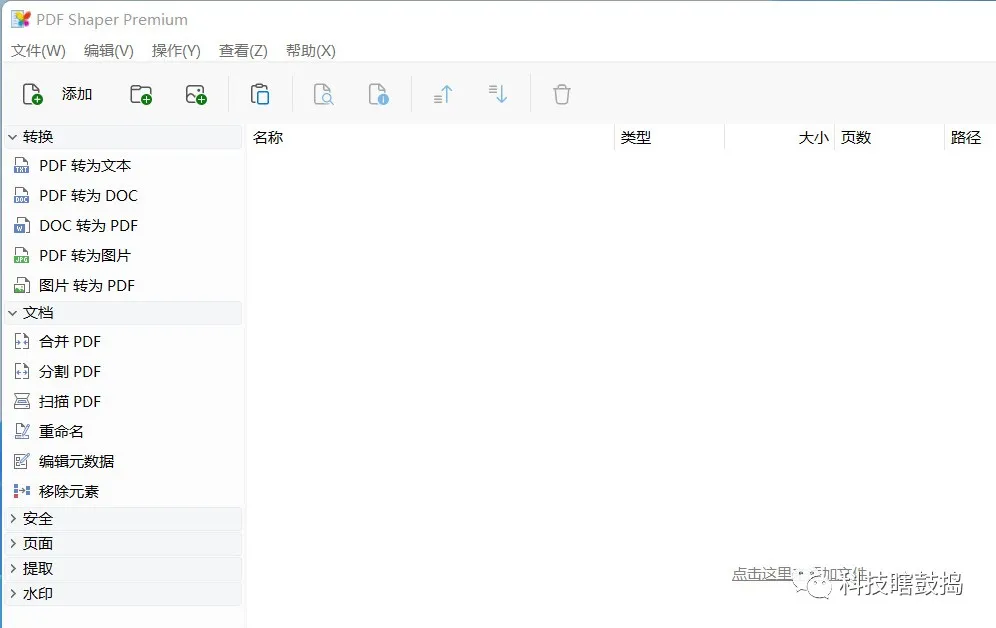Expand the 水印 section

[x=13, y=593]
